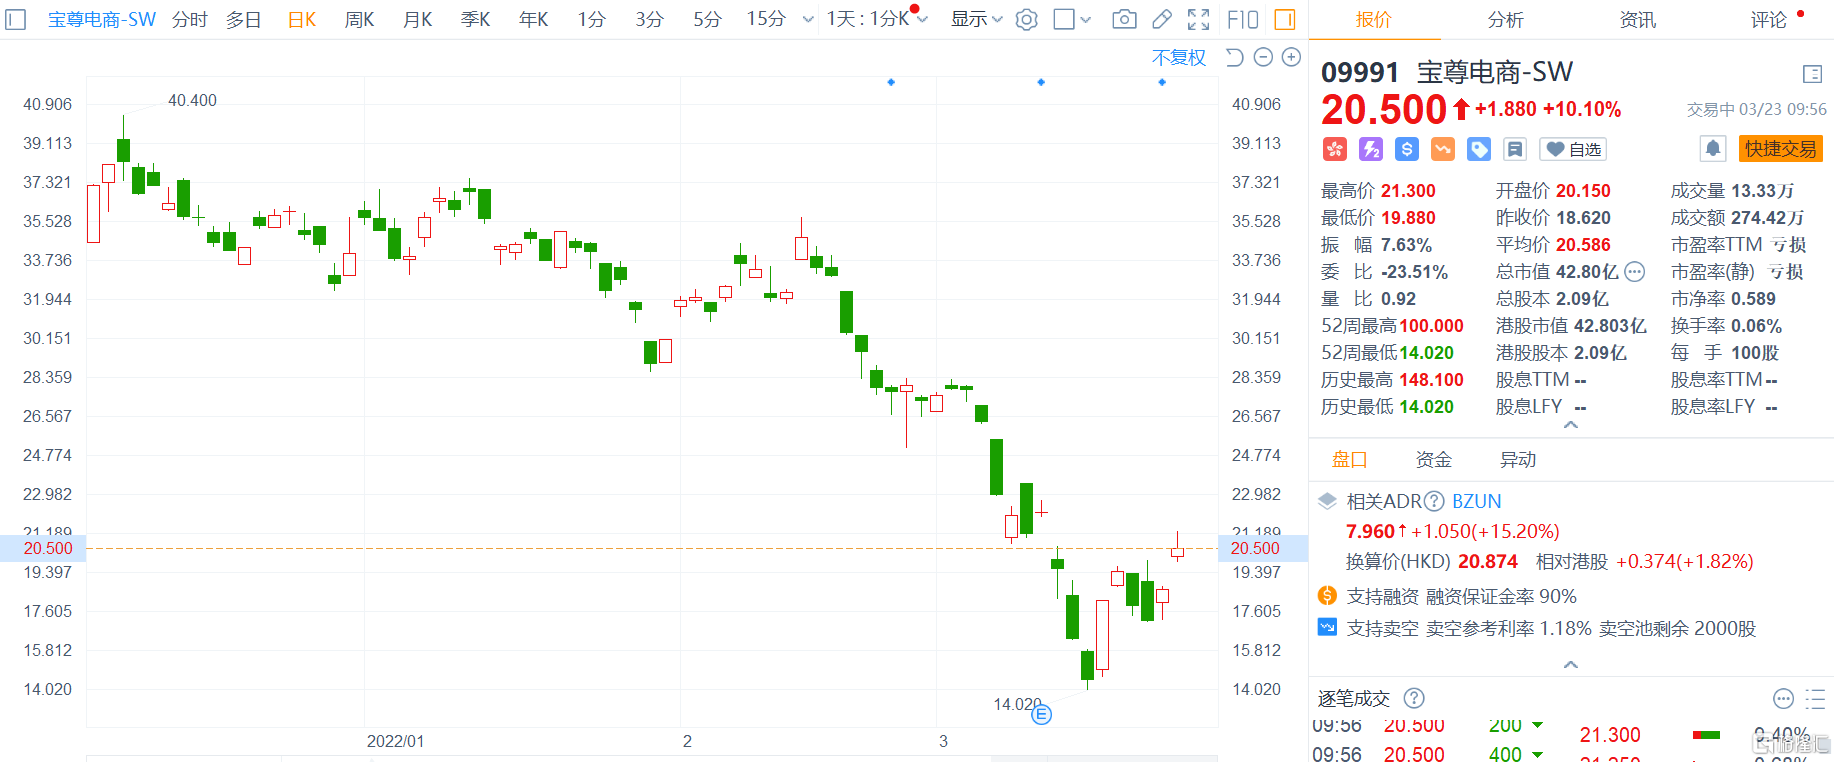Click the 快捷交易 quick trade button

click(x=1780, y=149)
